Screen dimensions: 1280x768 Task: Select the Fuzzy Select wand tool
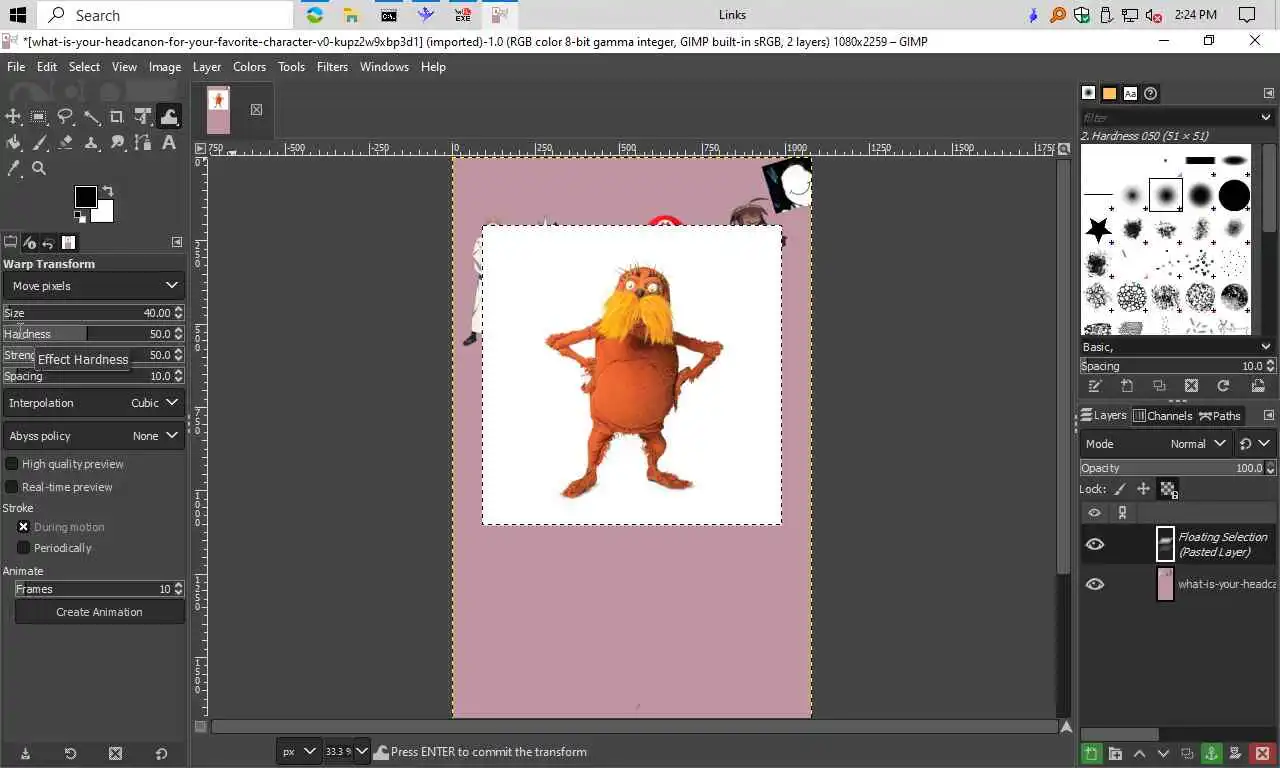[91, 117]
